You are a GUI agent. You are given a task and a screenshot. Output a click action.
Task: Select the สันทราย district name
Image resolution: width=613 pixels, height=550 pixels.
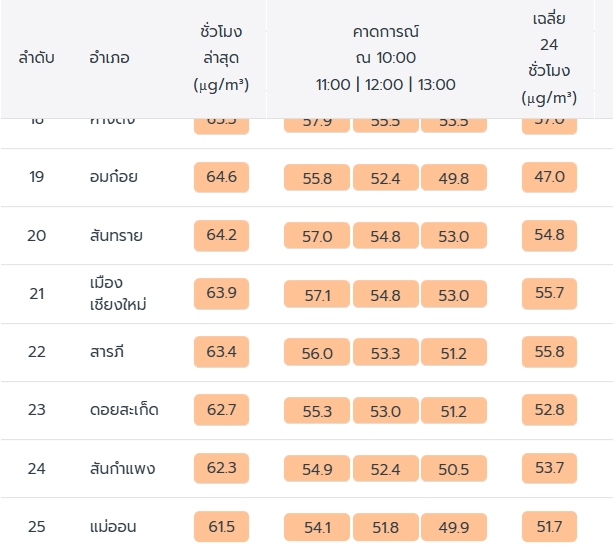tap(115, 236)
